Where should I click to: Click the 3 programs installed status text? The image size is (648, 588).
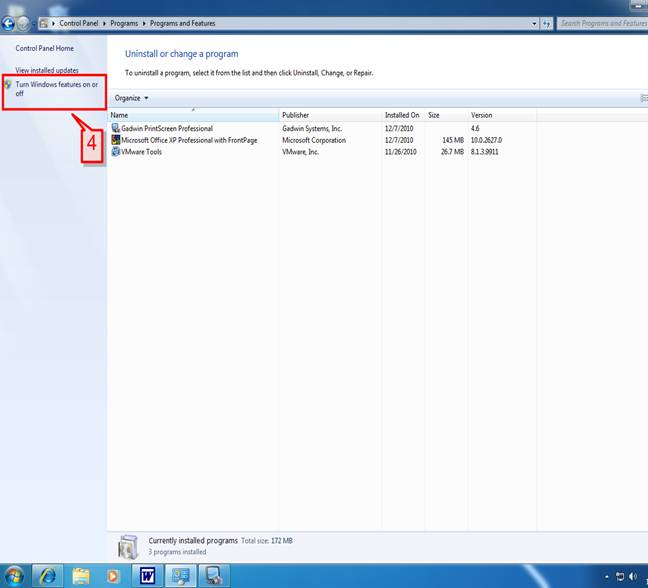tap(177, 552)
